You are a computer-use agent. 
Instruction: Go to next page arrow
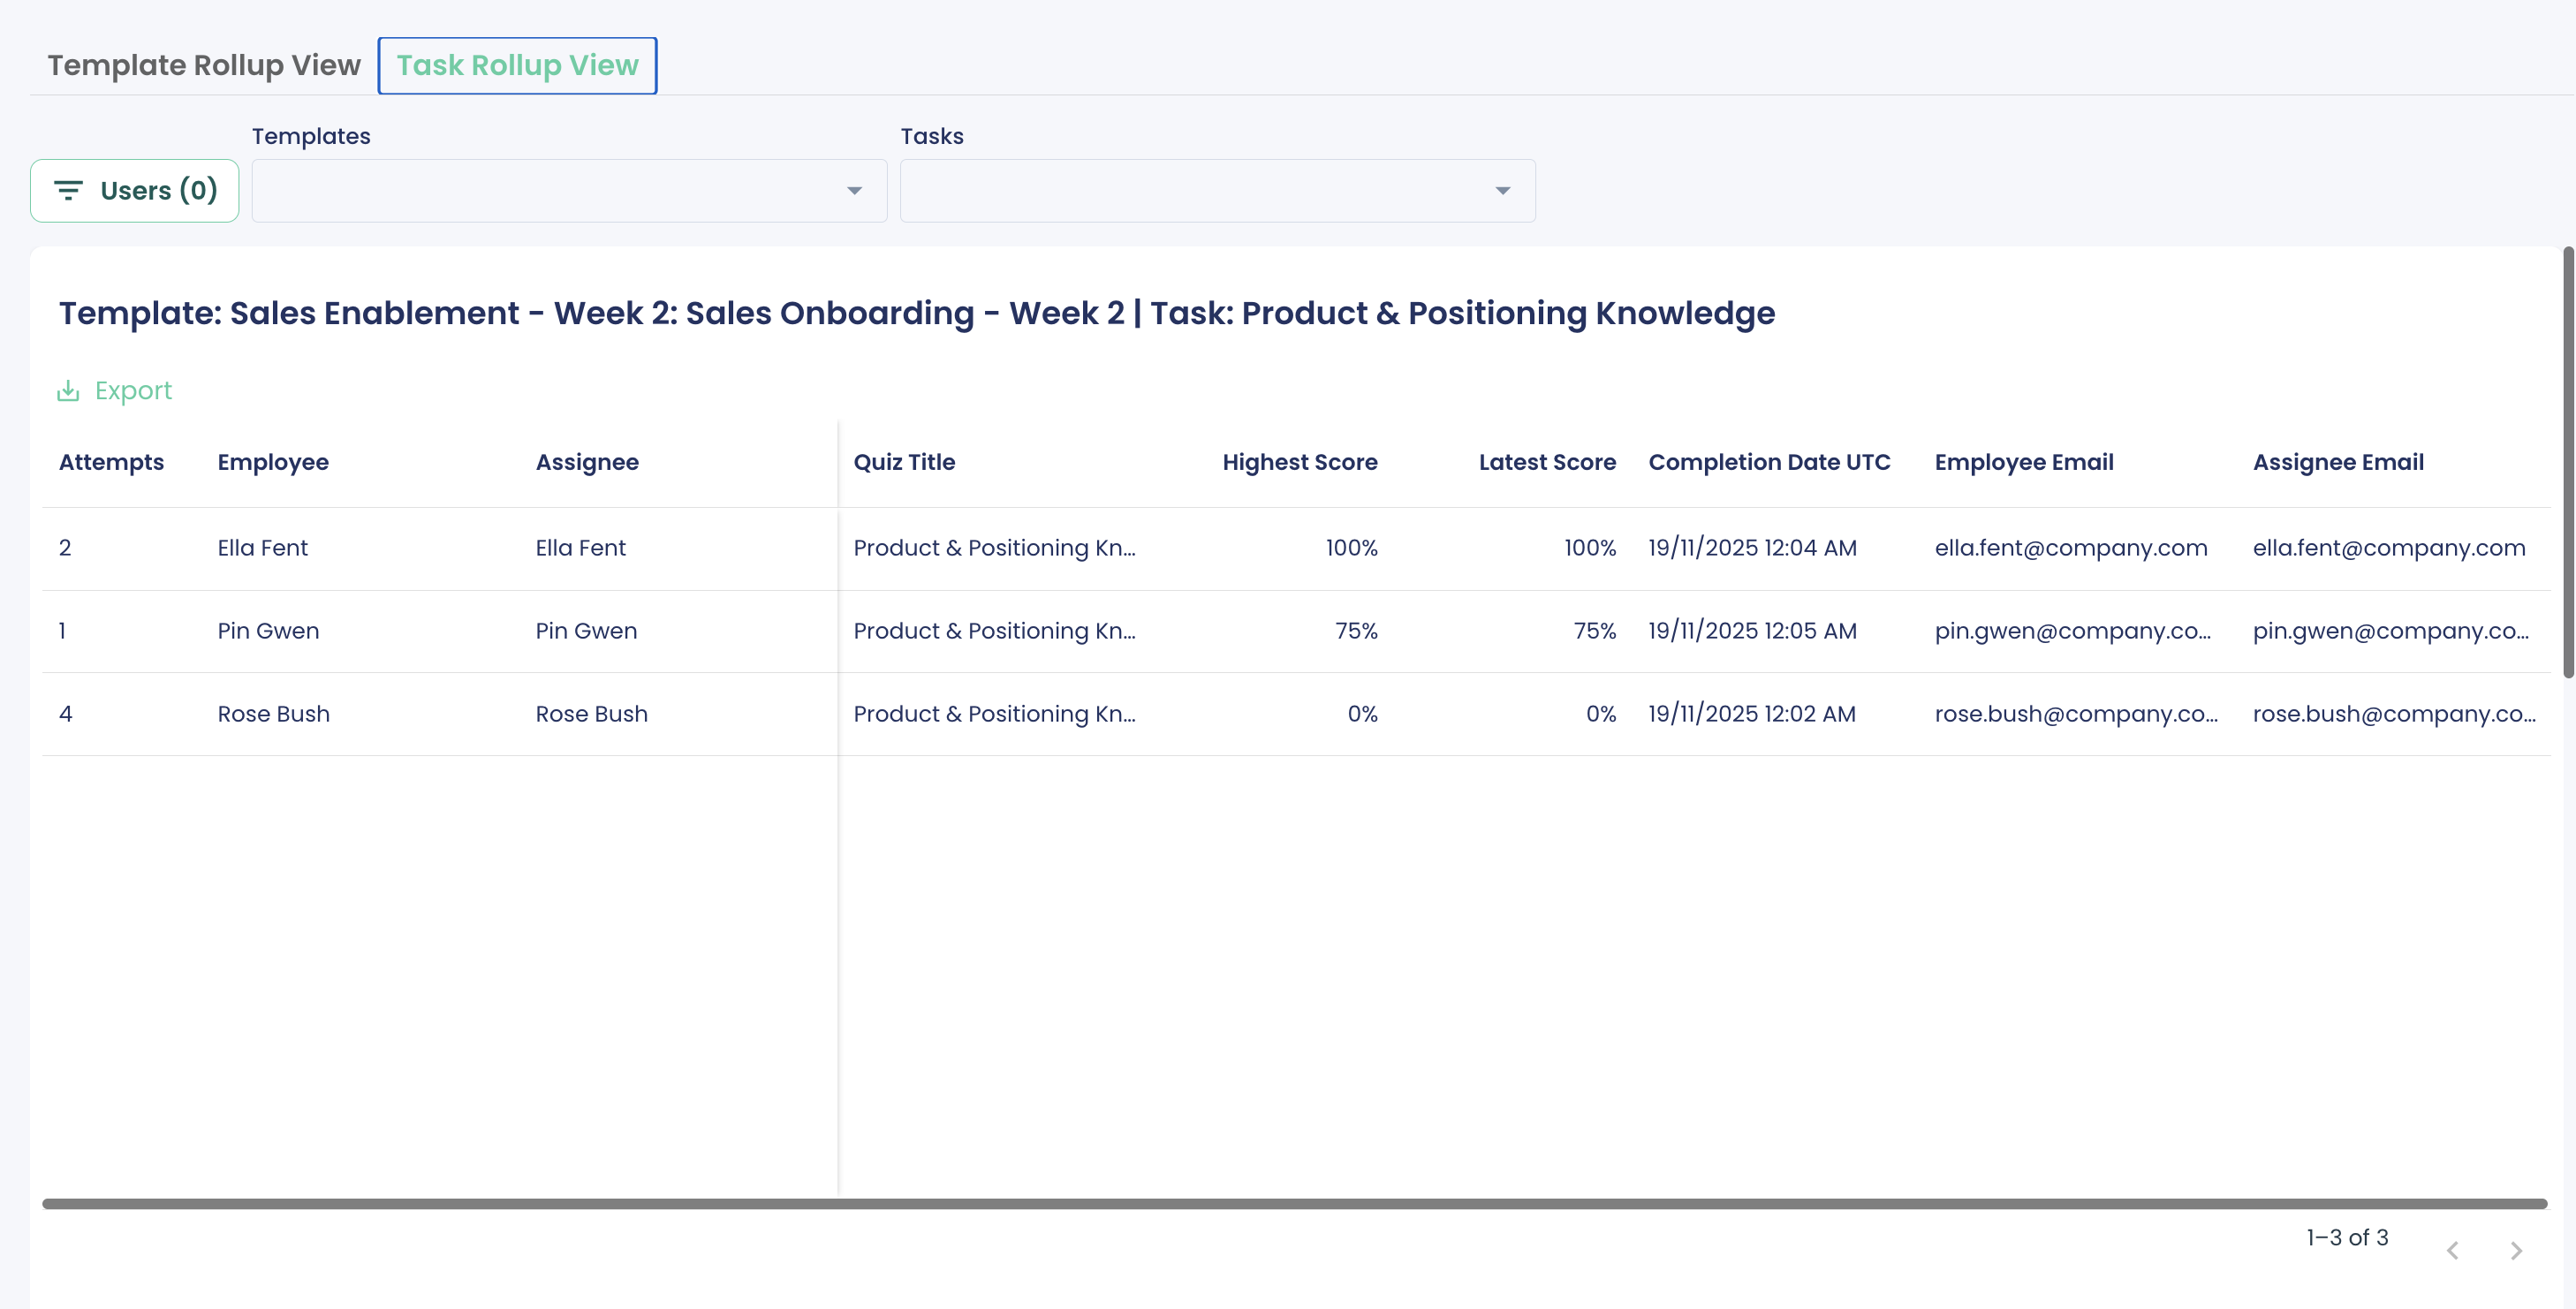[x=2516, y=1250]
